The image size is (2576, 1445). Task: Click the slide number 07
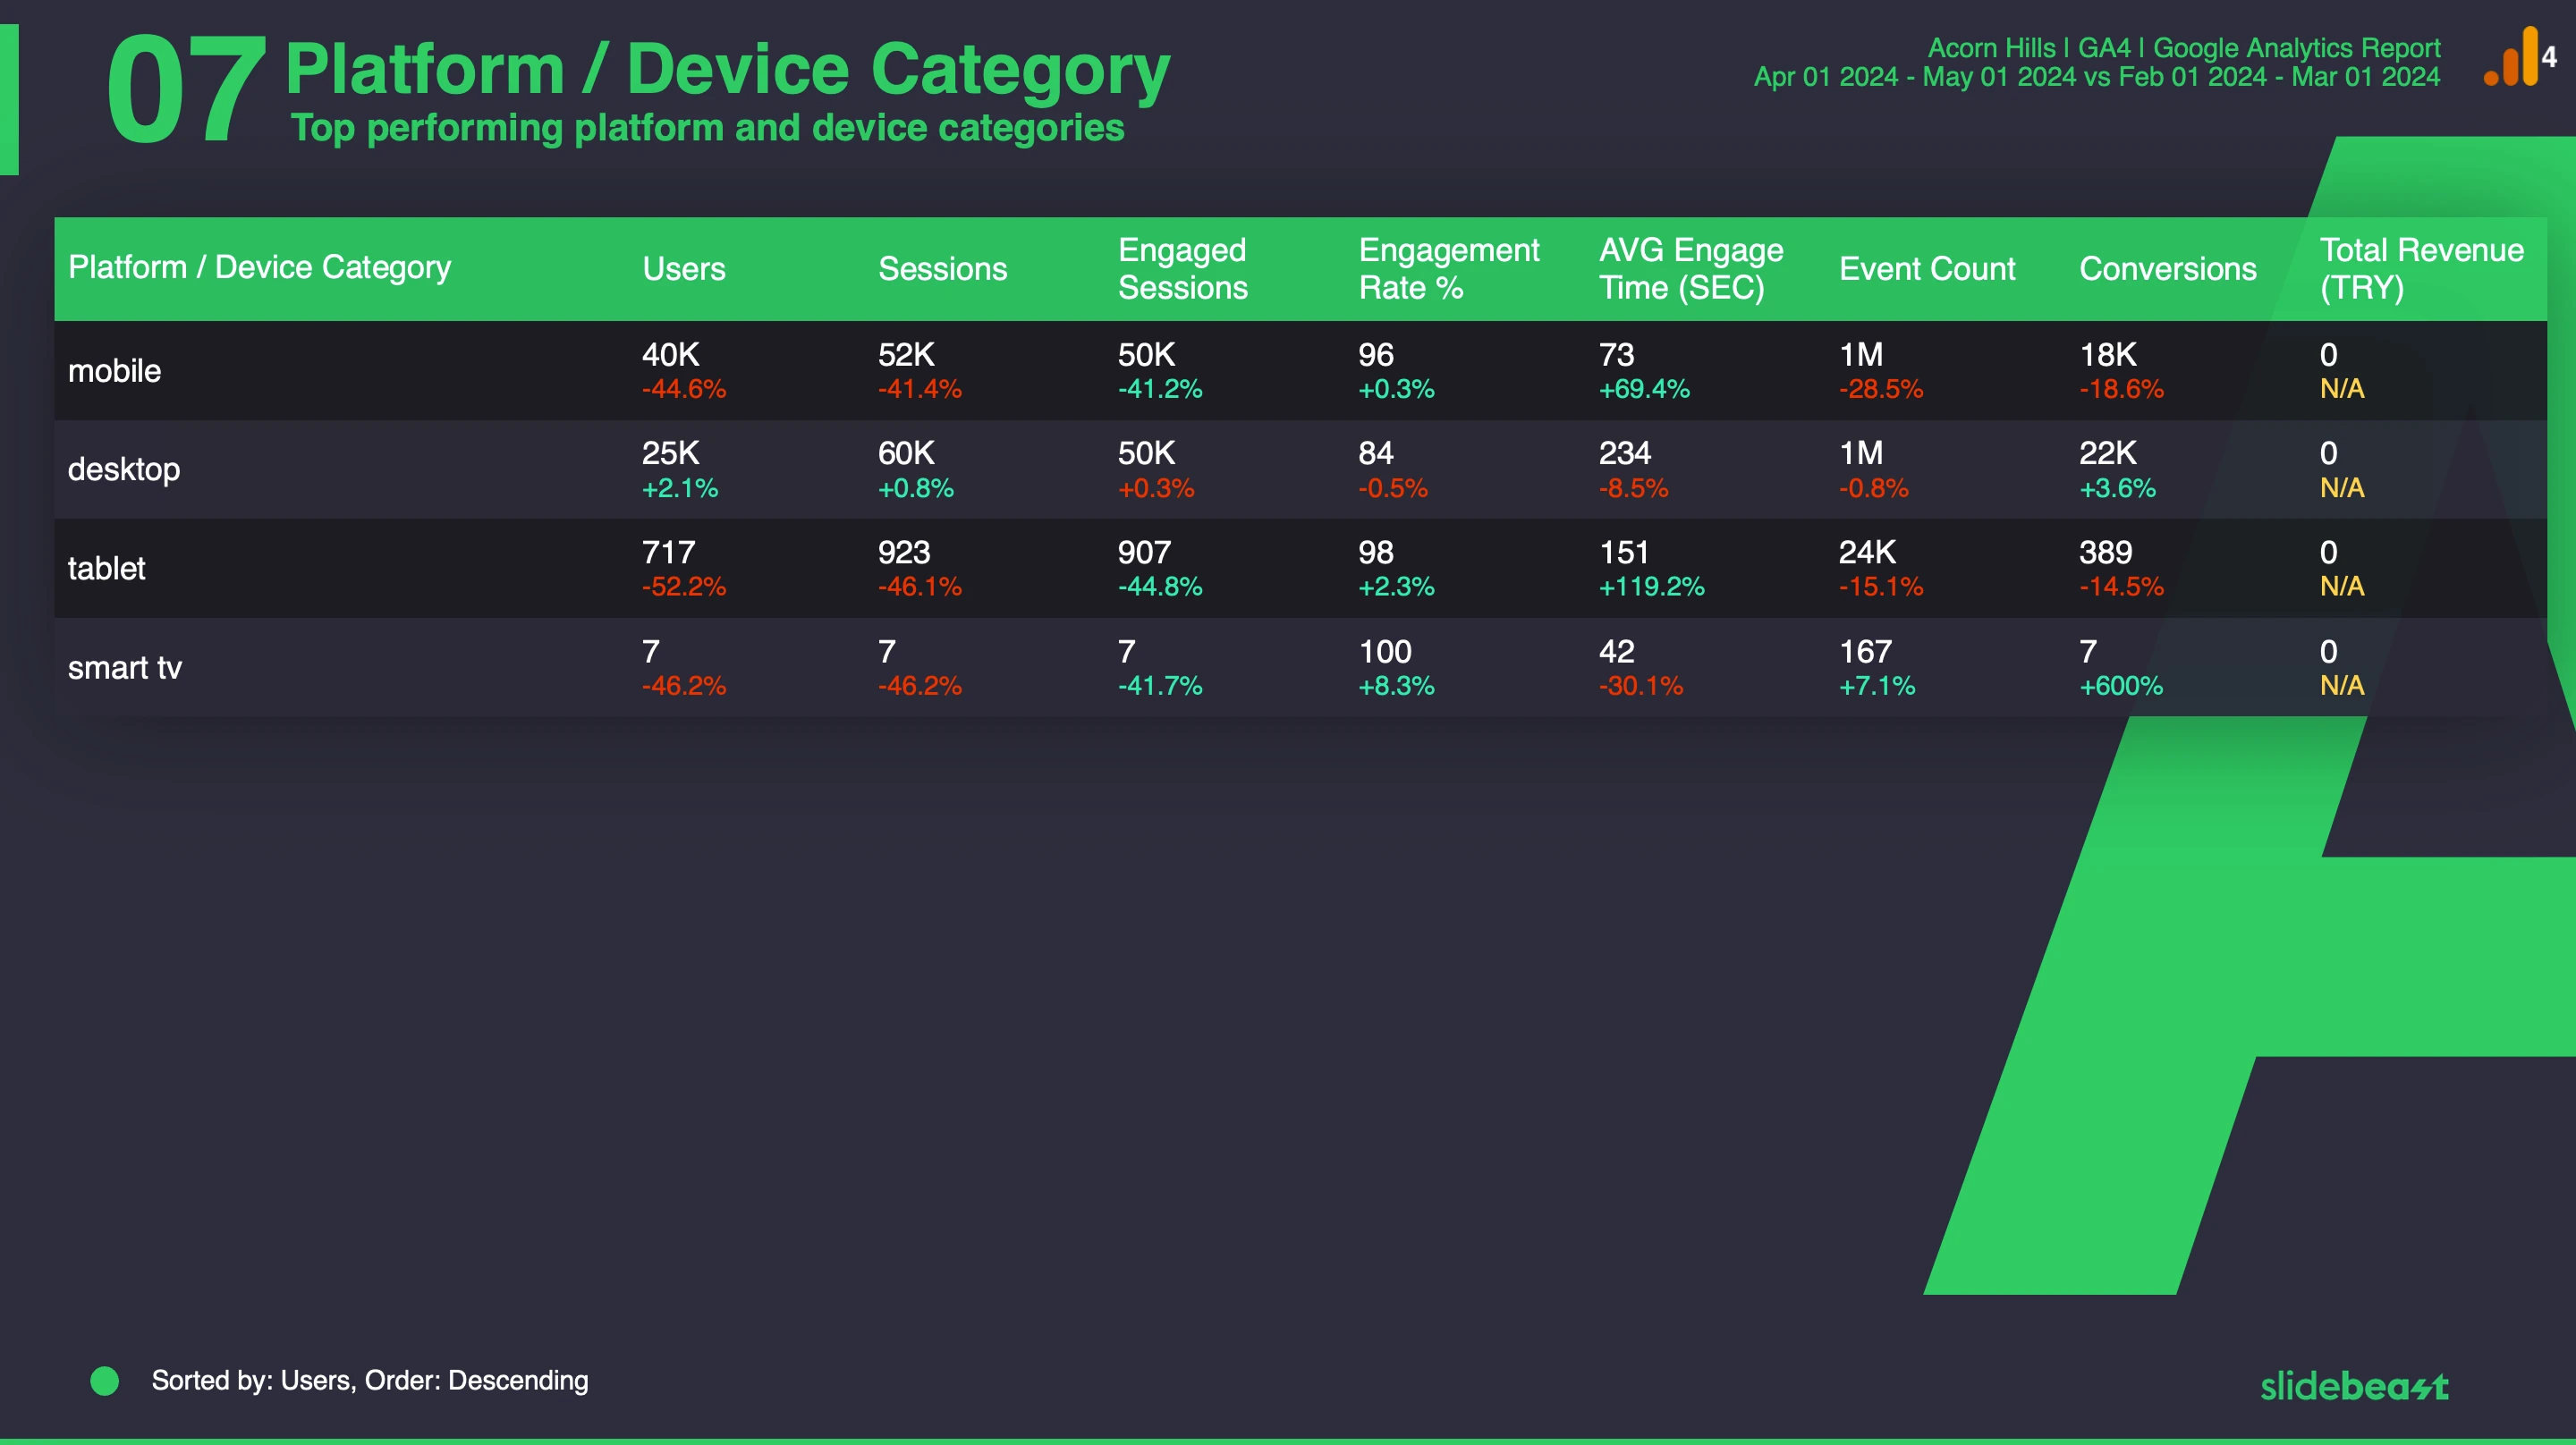click(x=186, y=90)
